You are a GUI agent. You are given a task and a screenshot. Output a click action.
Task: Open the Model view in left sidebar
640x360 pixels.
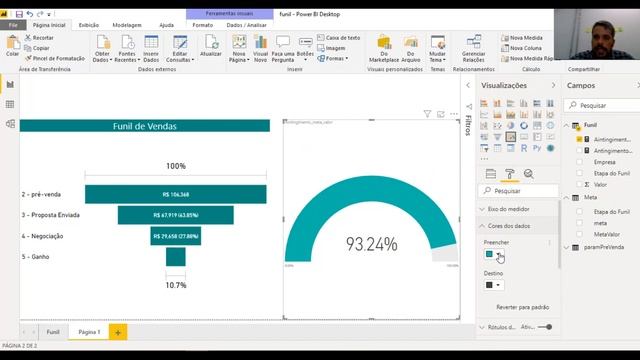pyautogui.click(x=10, y=124)
